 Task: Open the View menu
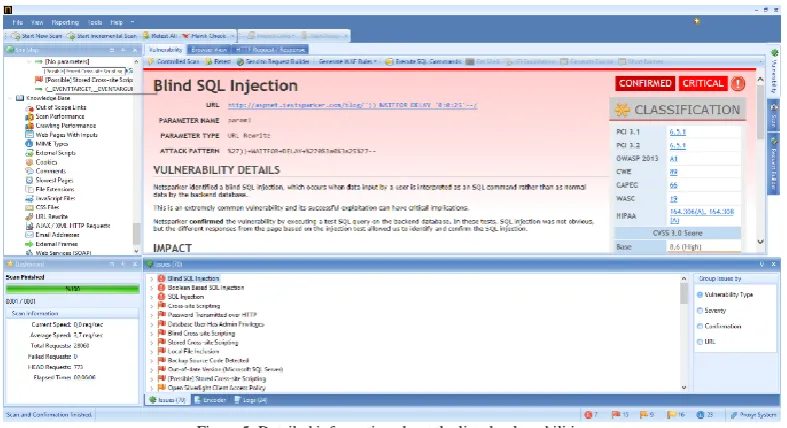pos(37,23)
